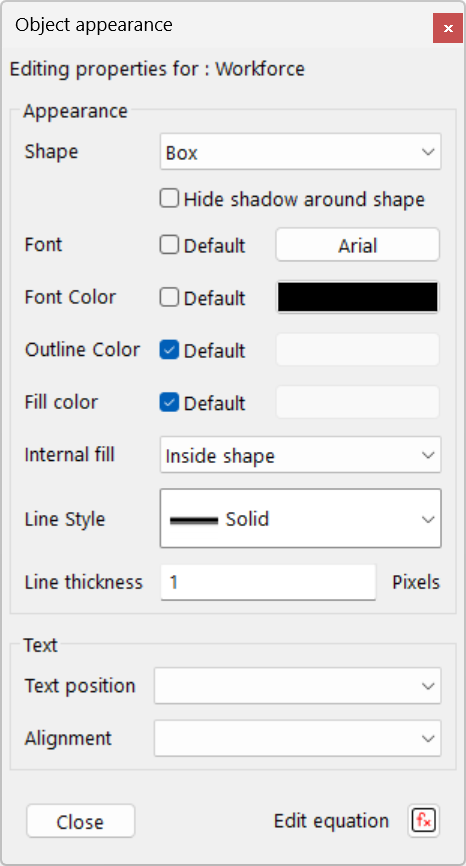Click the disabled Fill color swatch
Screen dimensions: 466x866
(358, 402)
